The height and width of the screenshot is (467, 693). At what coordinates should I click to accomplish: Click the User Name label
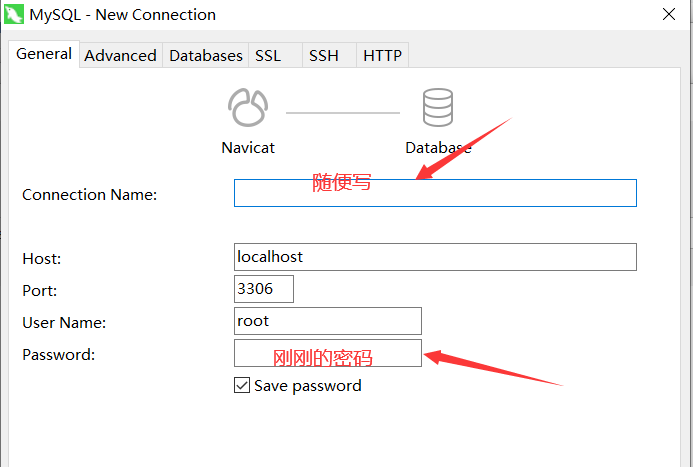click(64, 323)
